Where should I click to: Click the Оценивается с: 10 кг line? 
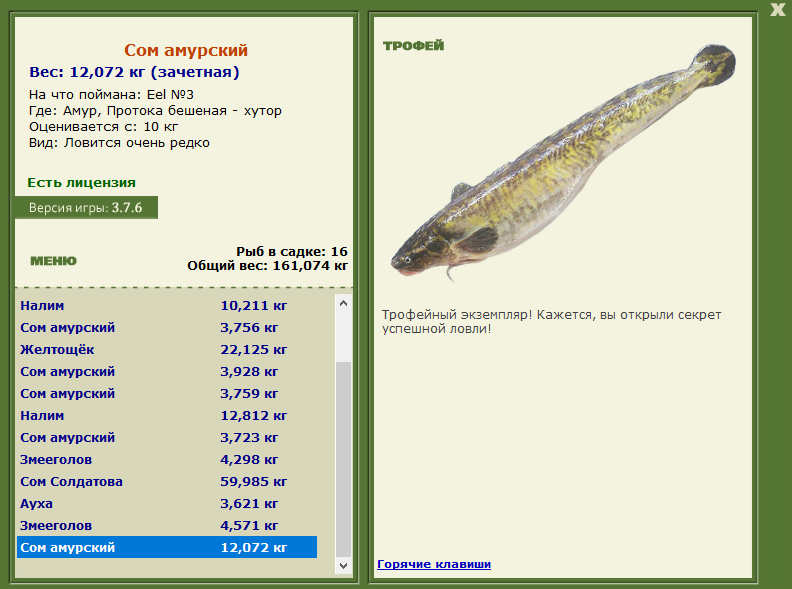[103, 127]
